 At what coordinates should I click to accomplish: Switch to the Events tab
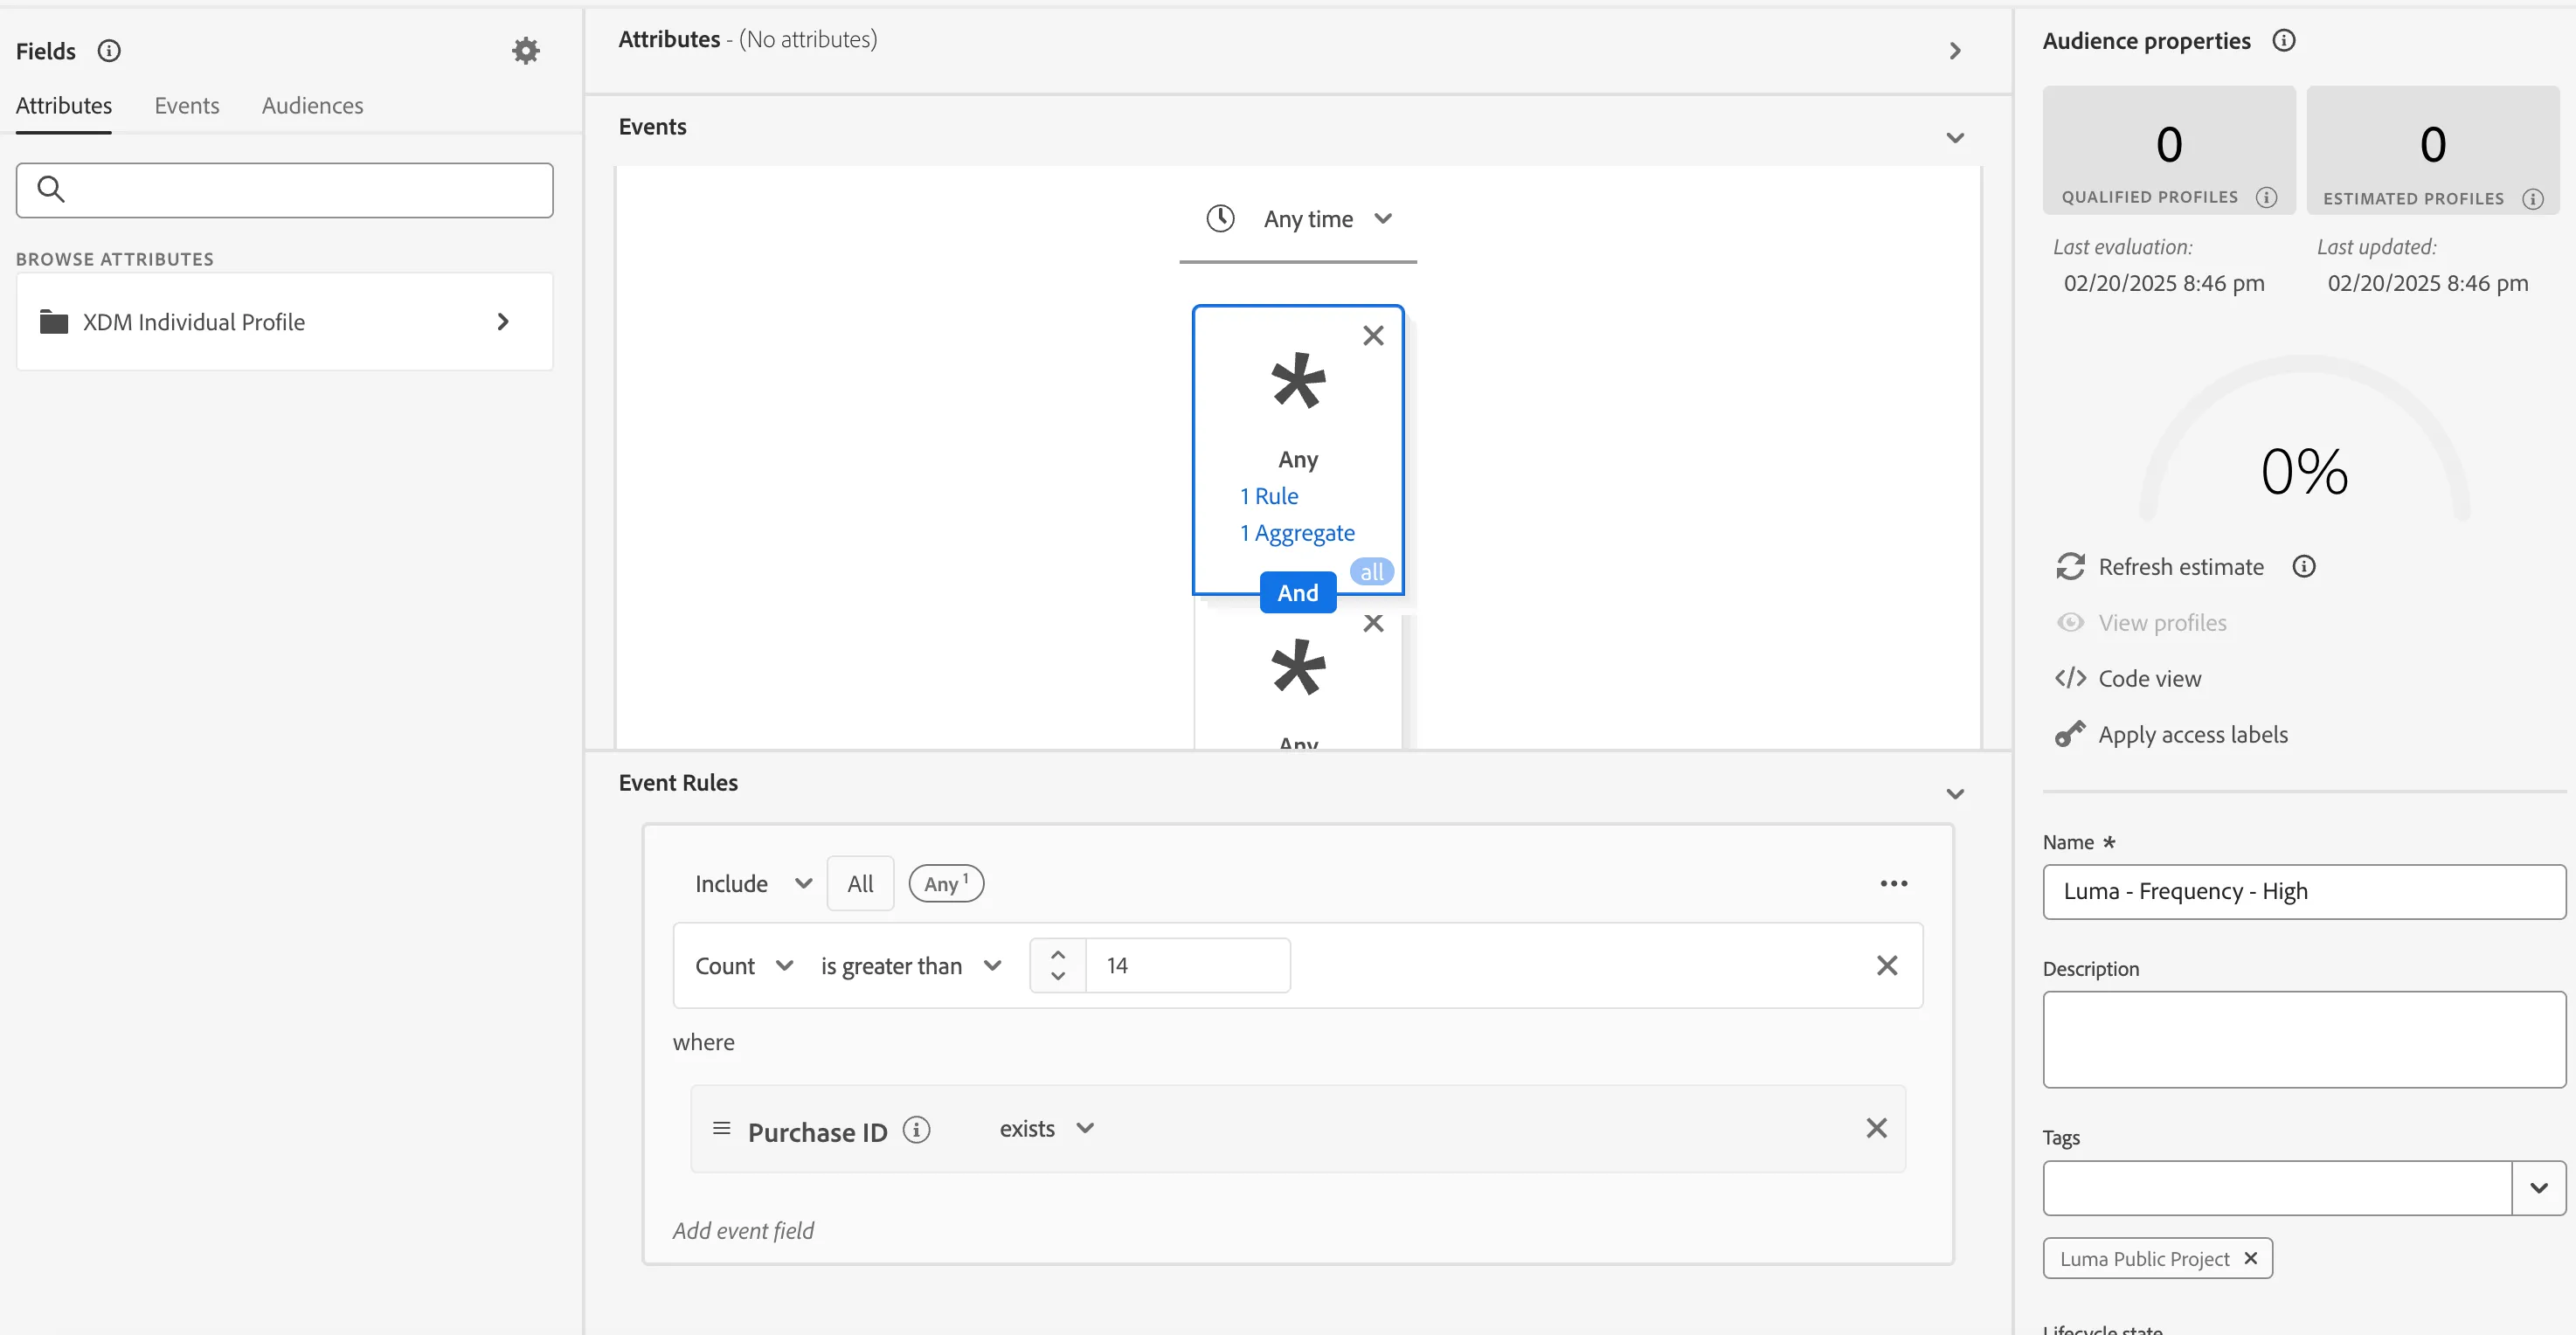click(x=187, y=106)
